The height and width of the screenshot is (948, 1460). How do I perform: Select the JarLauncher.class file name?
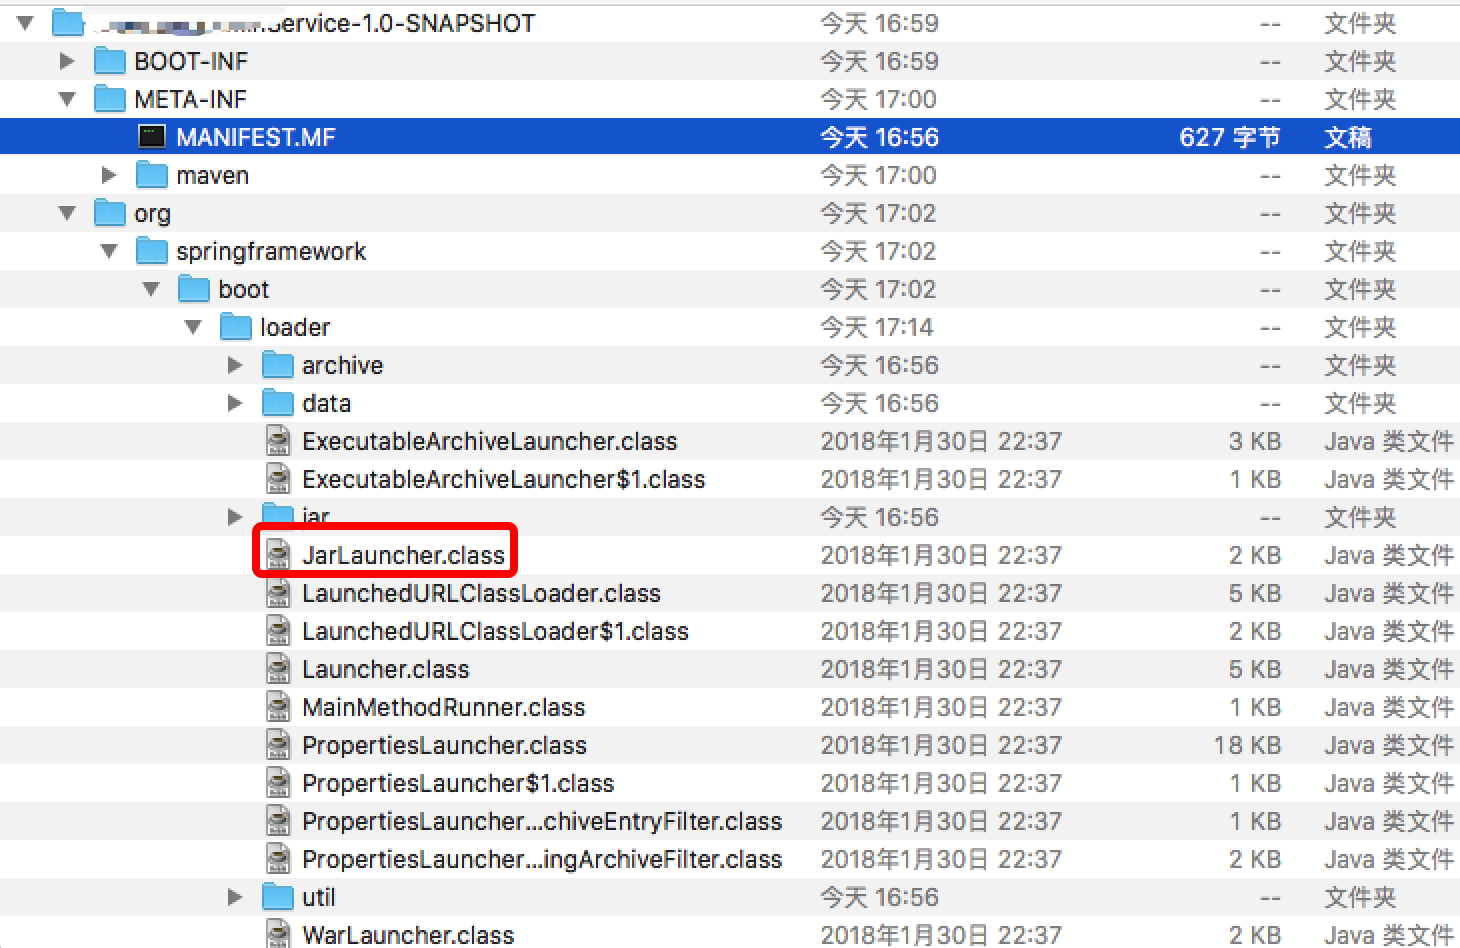(x=403, y=555)
